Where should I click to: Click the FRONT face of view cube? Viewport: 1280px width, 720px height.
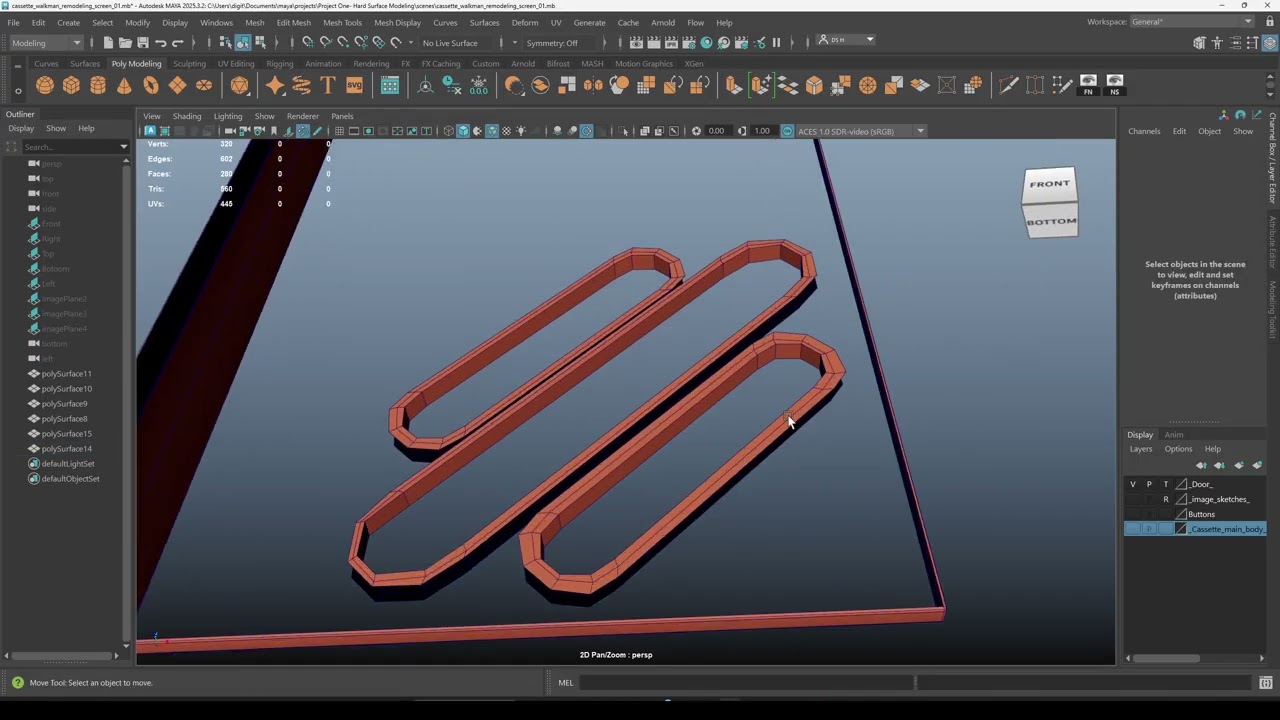point(1049,184)
